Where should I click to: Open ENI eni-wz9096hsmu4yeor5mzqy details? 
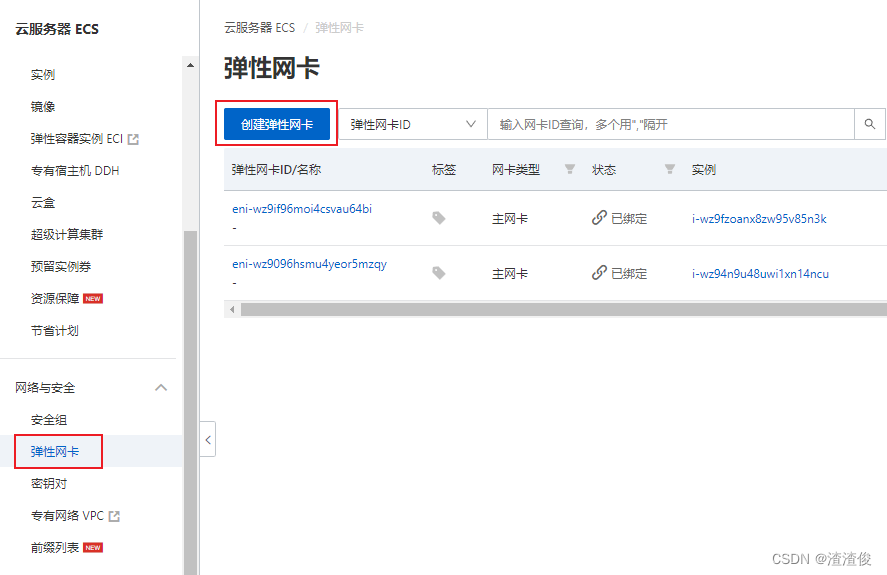309,264
